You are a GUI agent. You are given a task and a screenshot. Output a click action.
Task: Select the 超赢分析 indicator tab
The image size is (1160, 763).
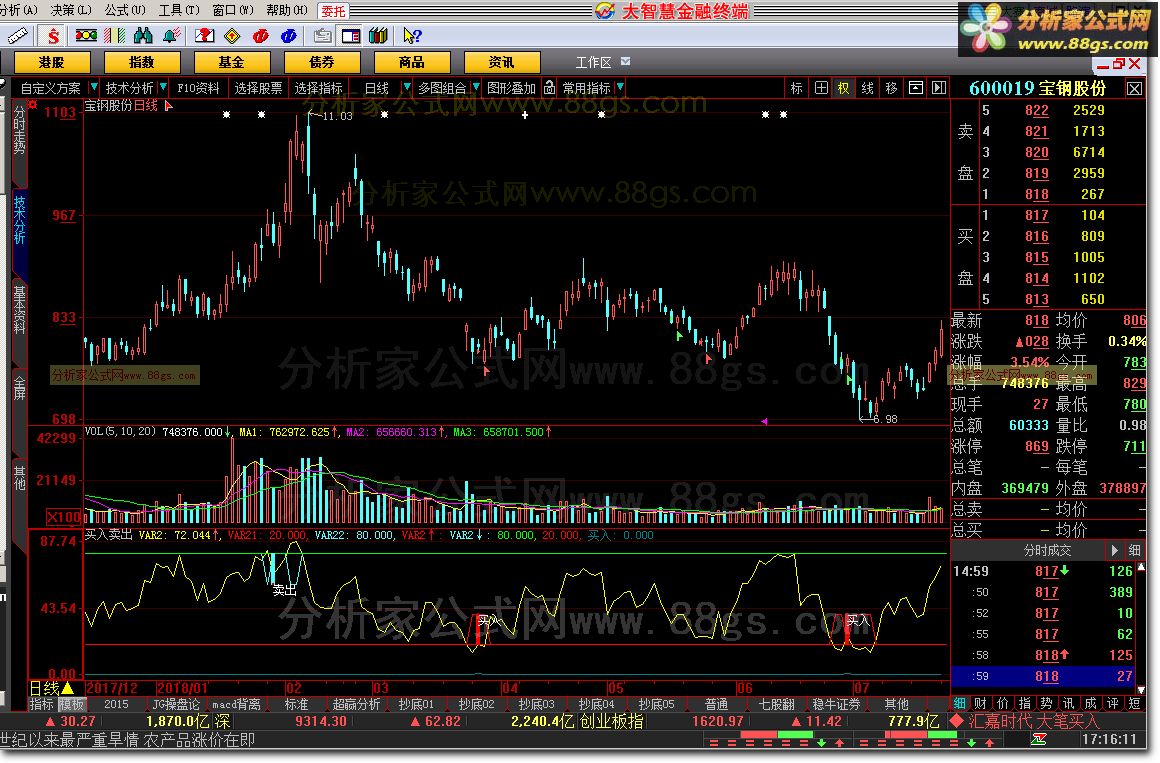pos(356,705)
